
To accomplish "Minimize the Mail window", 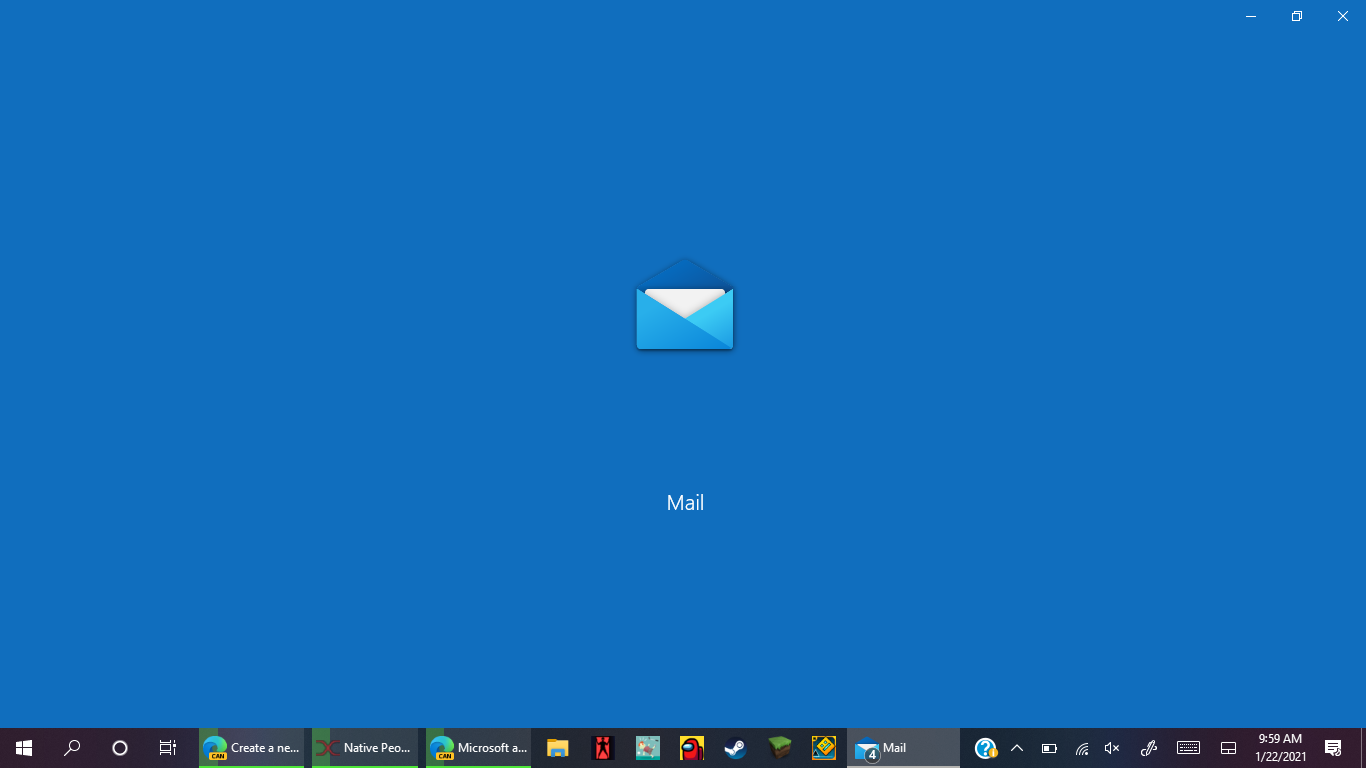I will pos(1251,16).
